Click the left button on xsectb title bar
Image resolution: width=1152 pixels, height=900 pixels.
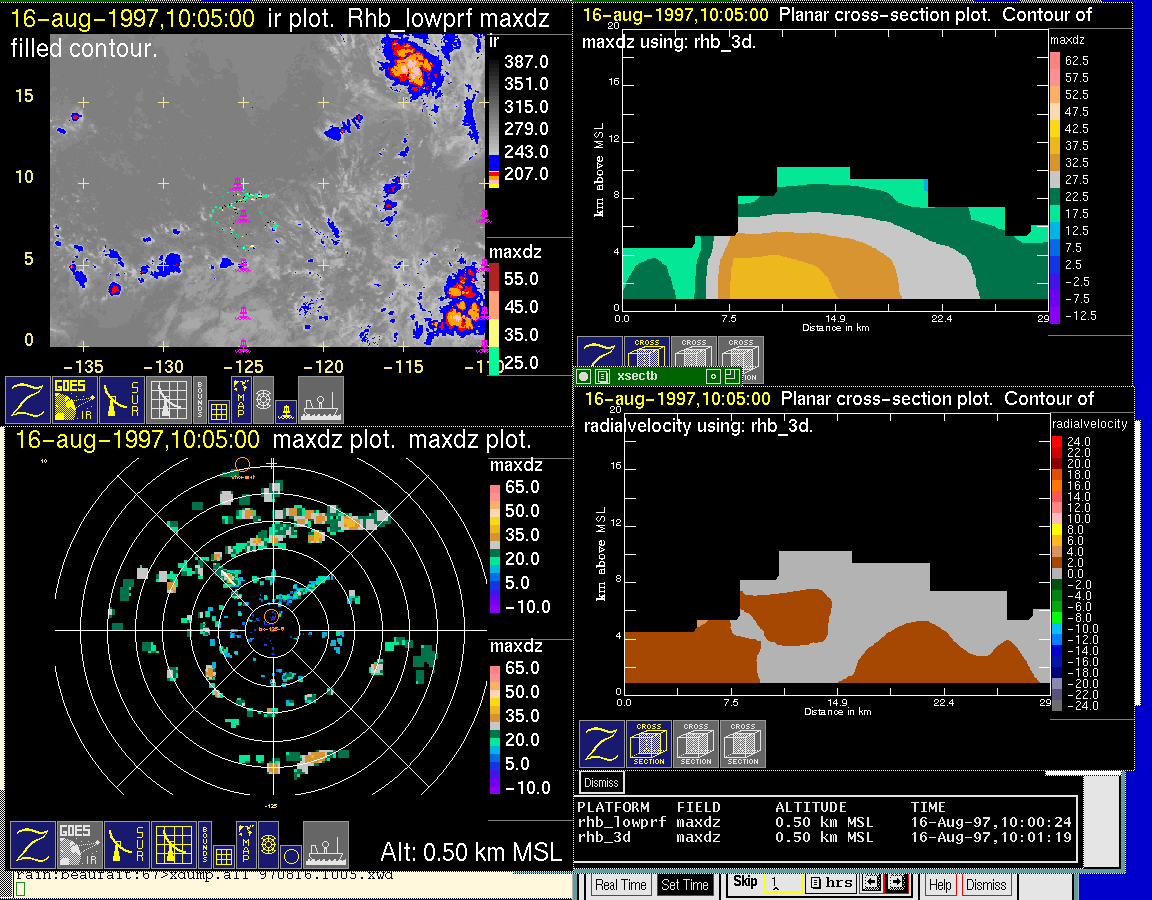click(584, 376)
